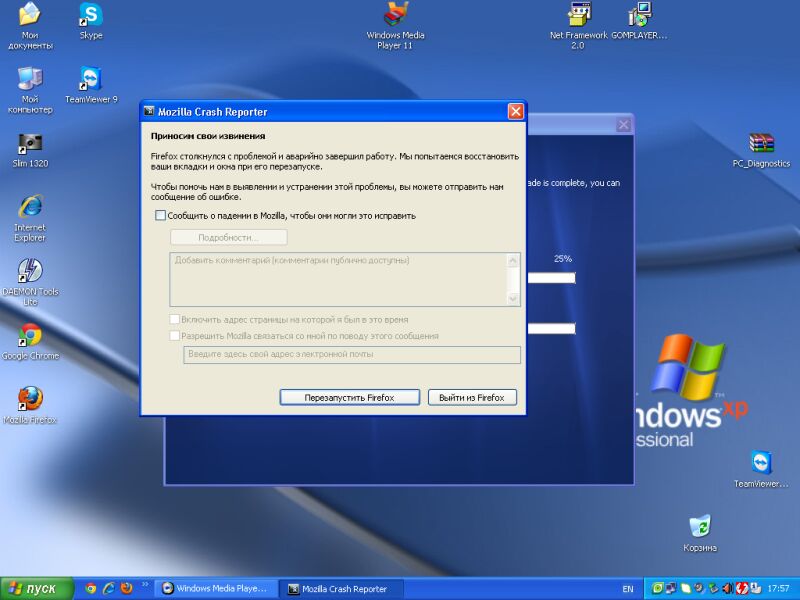The image size is (800, 600).
Task: Toggle 'Разрешить Mozilla связаться со мной' checkbox
Action: pos(174,336)
